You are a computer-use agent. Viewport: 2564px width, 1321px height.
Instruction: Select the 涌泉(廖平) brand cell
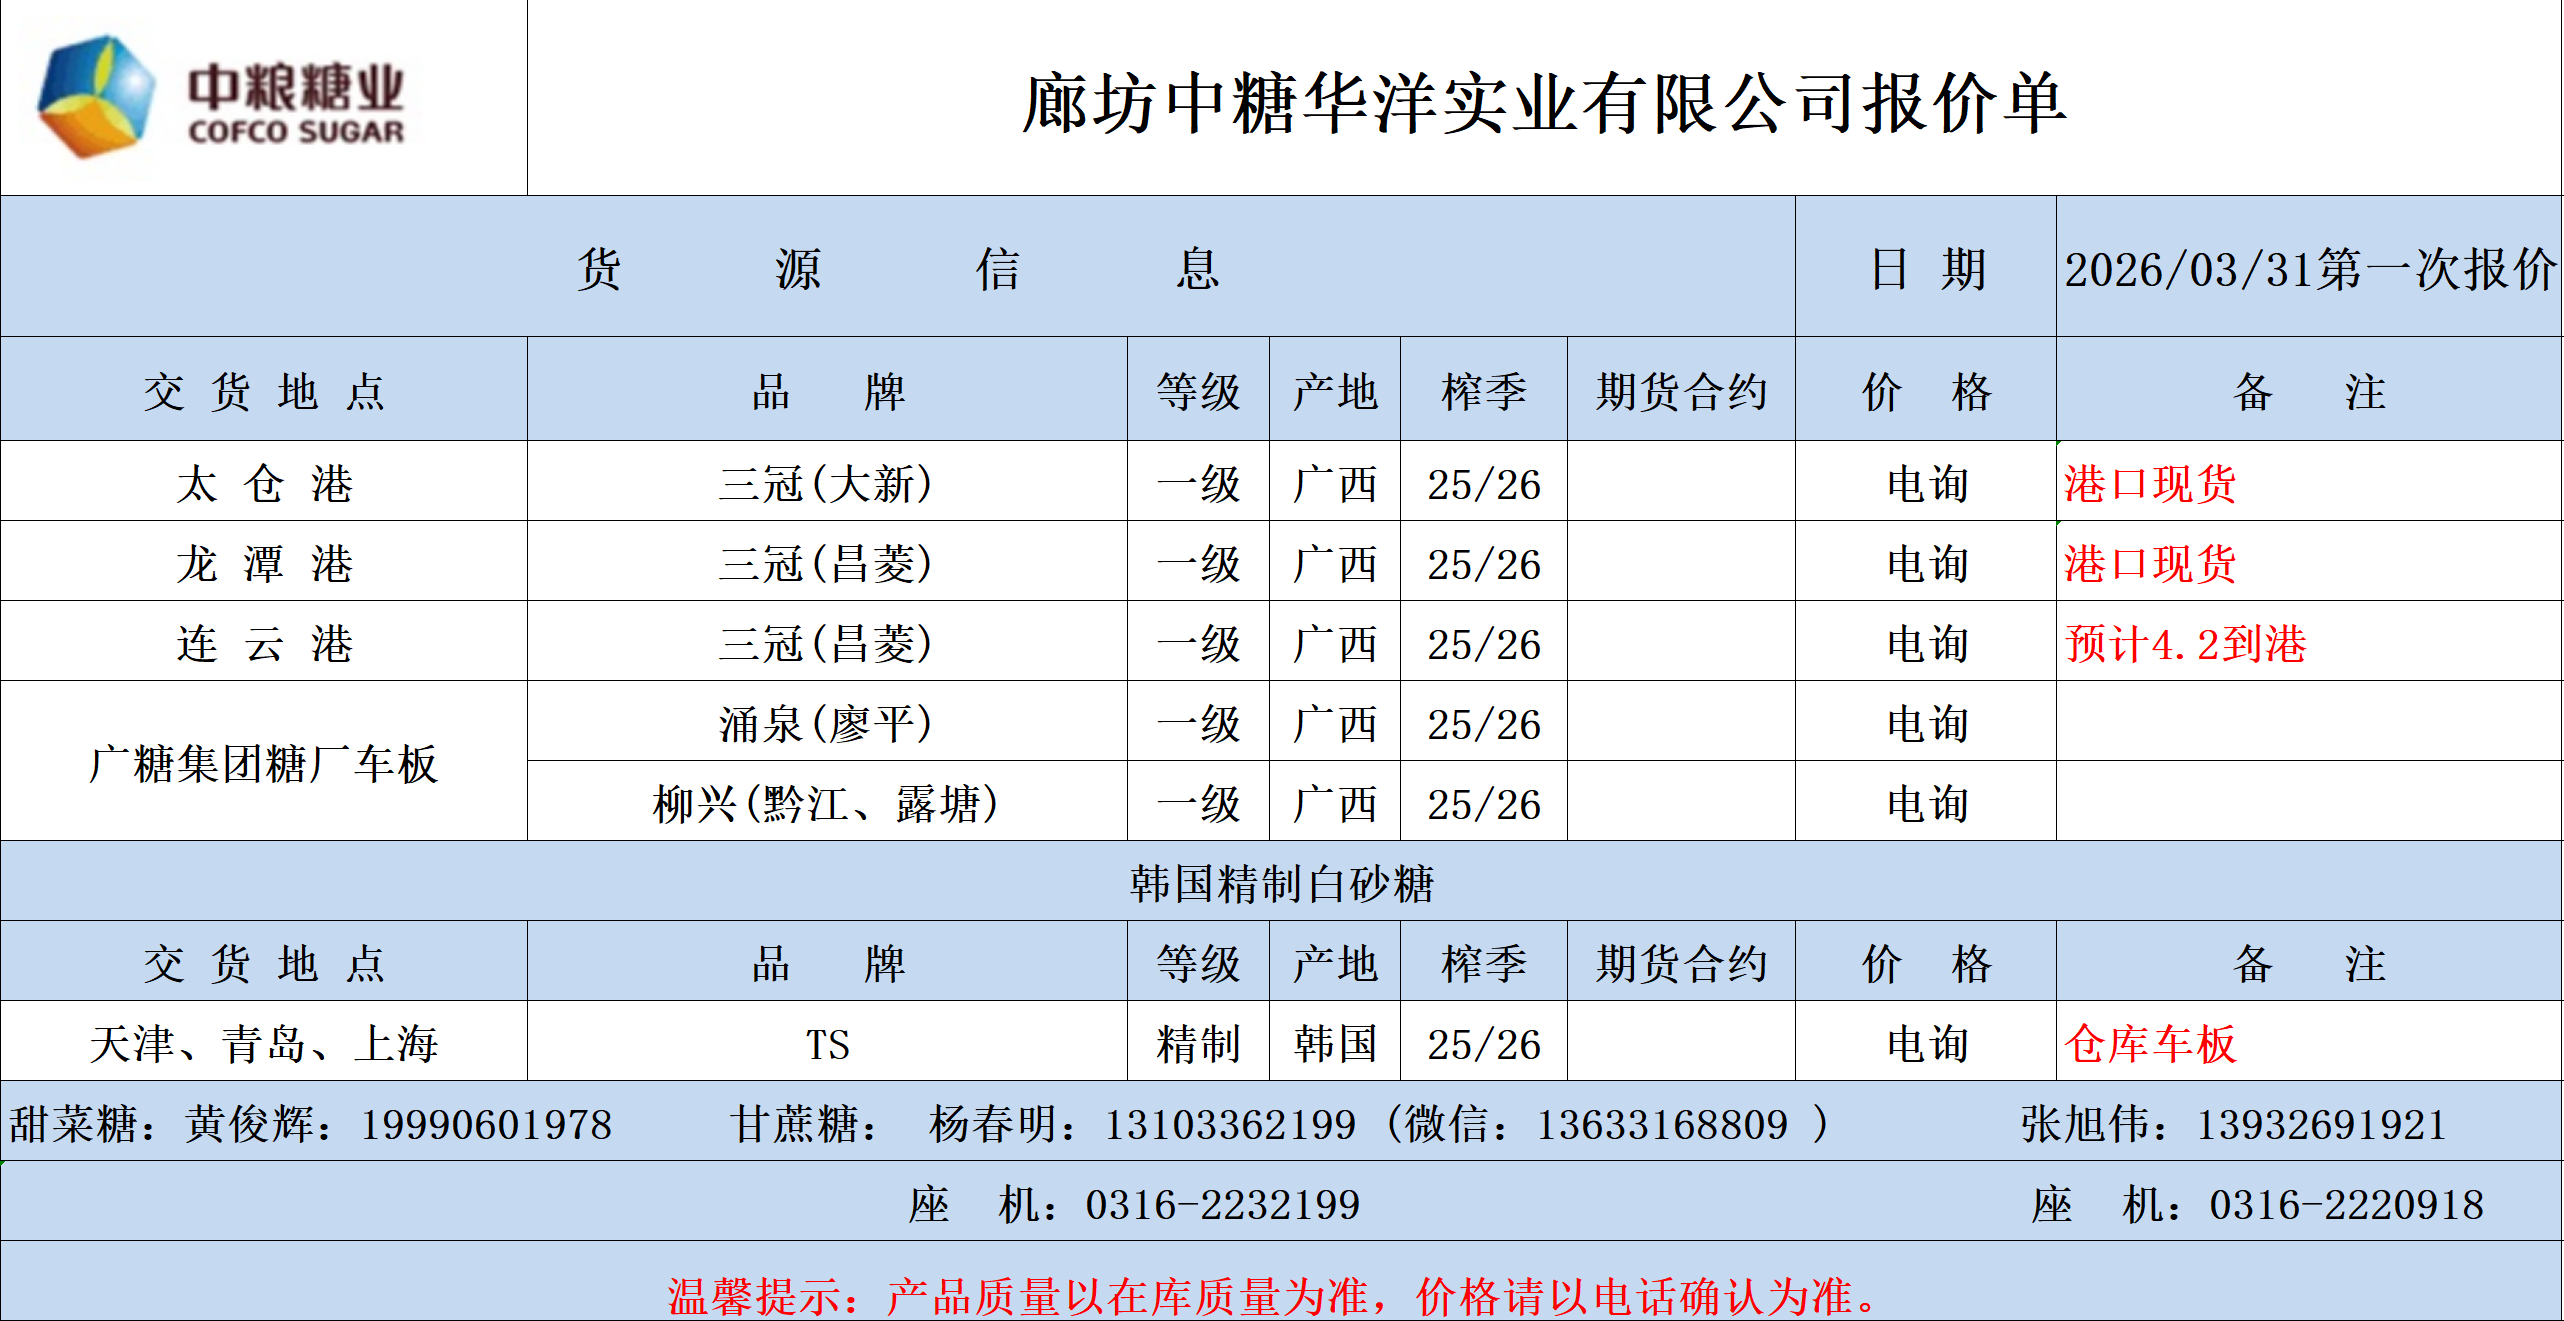tap(827, 722)
